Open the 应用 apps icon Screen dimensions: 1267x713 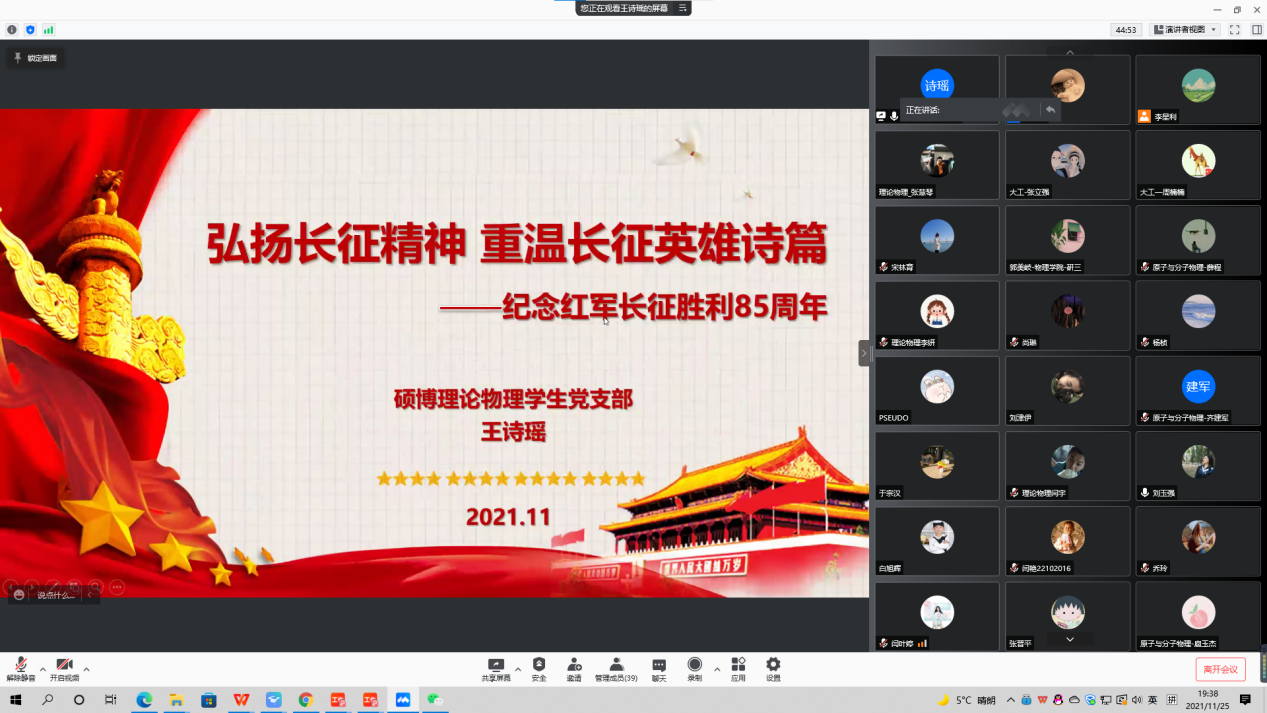(x=738, y=666)
